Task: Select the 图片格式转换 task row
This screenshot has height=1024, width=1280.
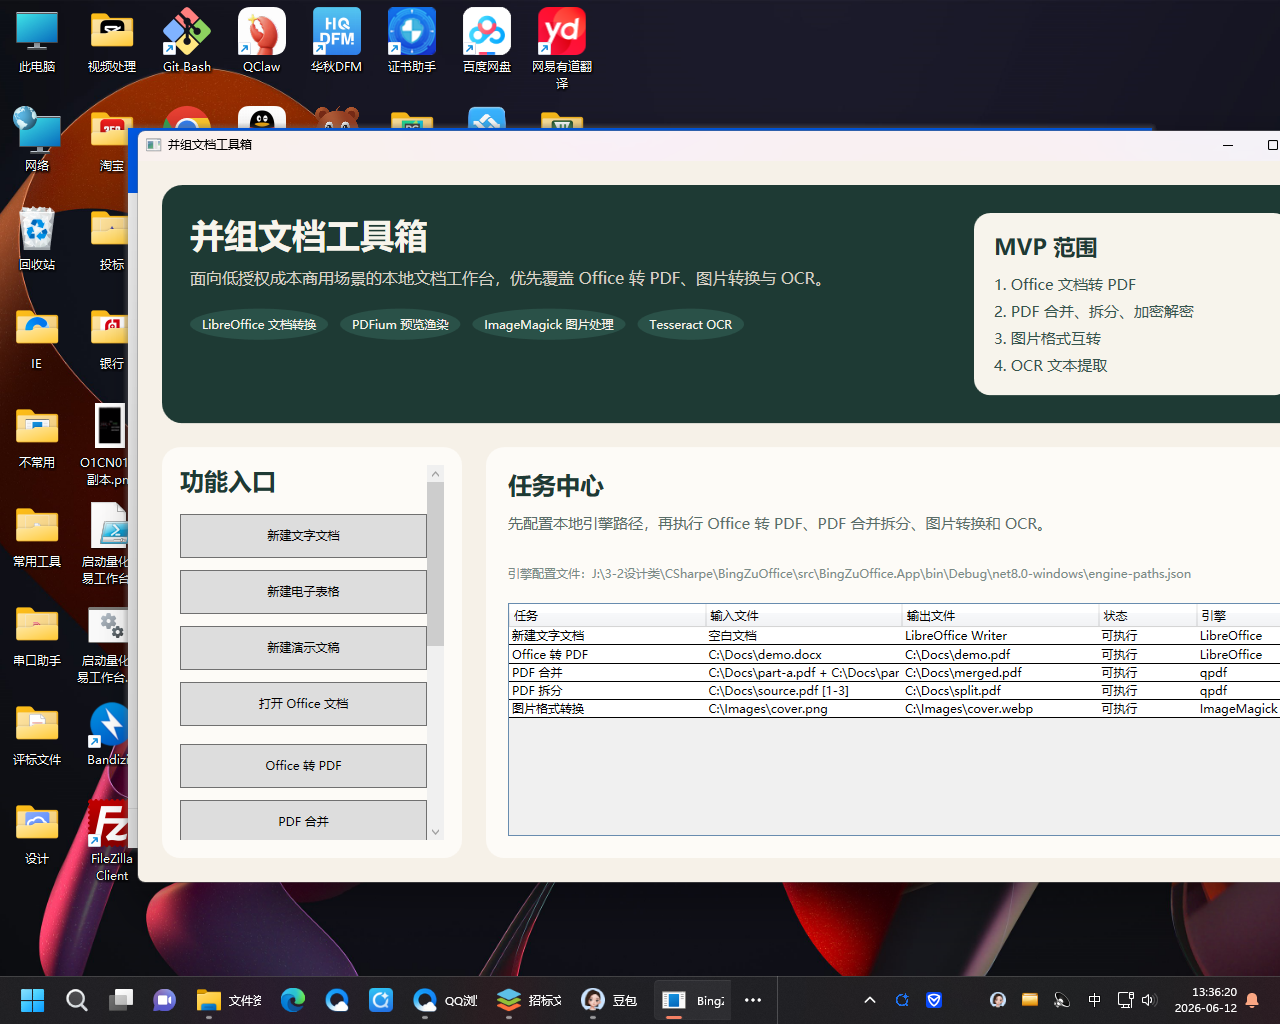Action: coord(894,709)
